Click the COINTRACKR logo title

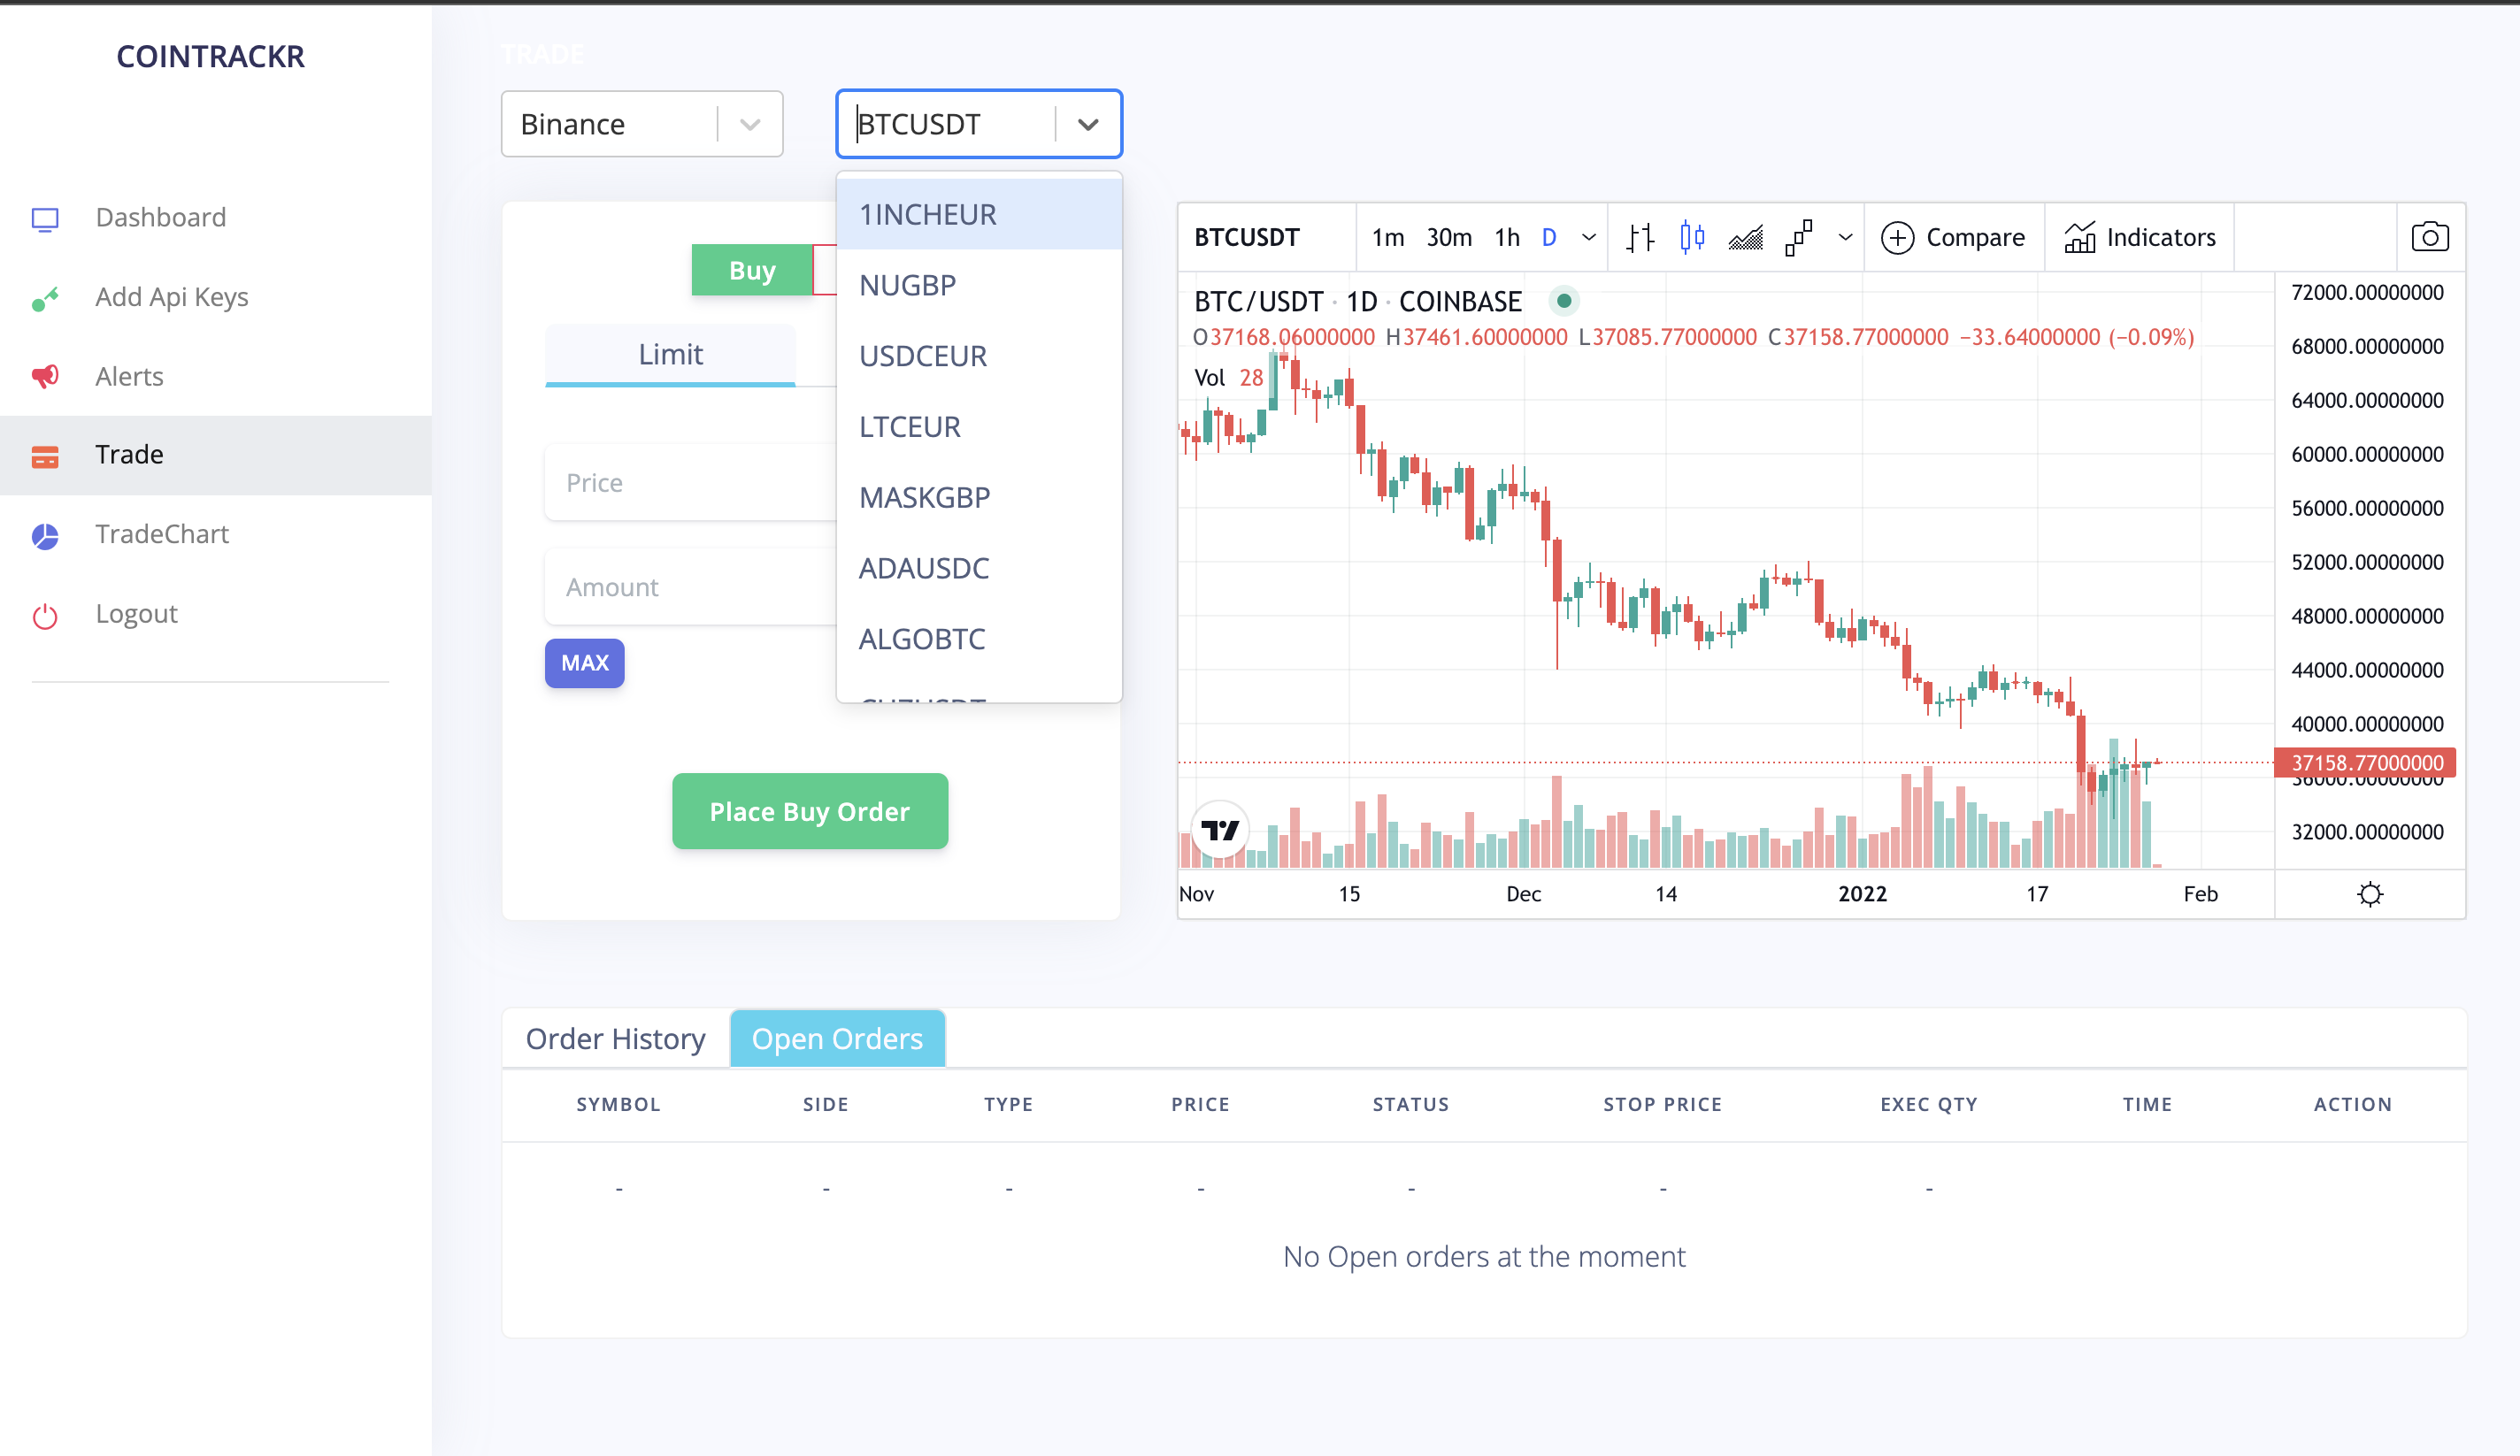click(x=210, y=56)
